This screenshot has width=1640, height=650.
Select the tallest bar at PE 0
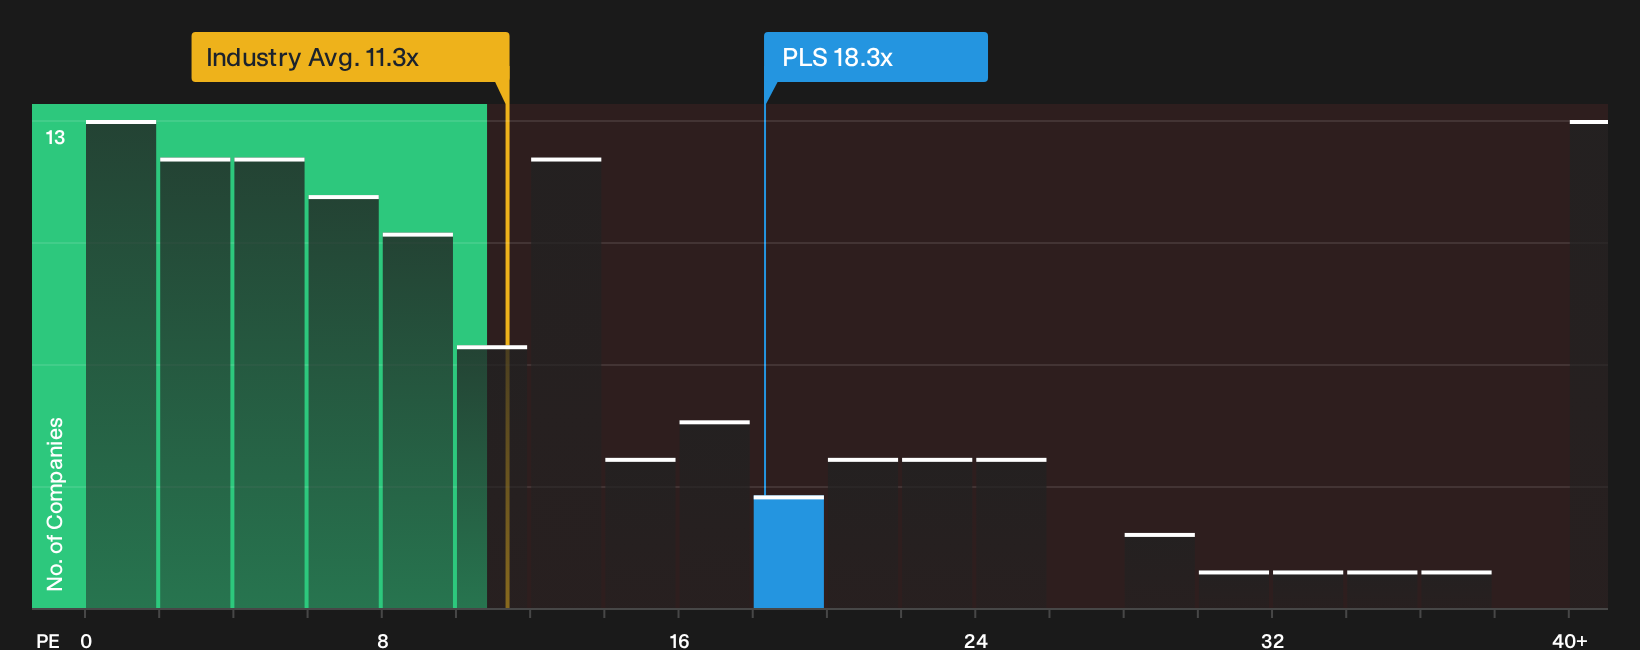(x=121, y=364)
